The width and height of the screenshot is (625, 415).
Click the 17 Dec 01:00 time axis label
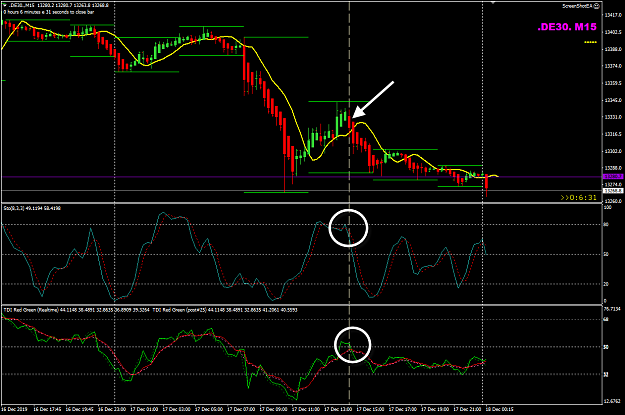click(144, 409)
